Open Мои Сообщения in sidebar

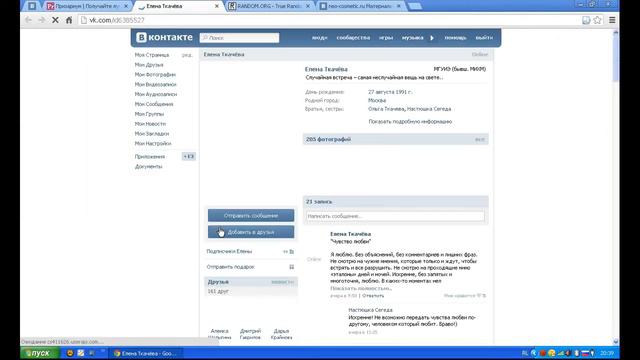154,104
